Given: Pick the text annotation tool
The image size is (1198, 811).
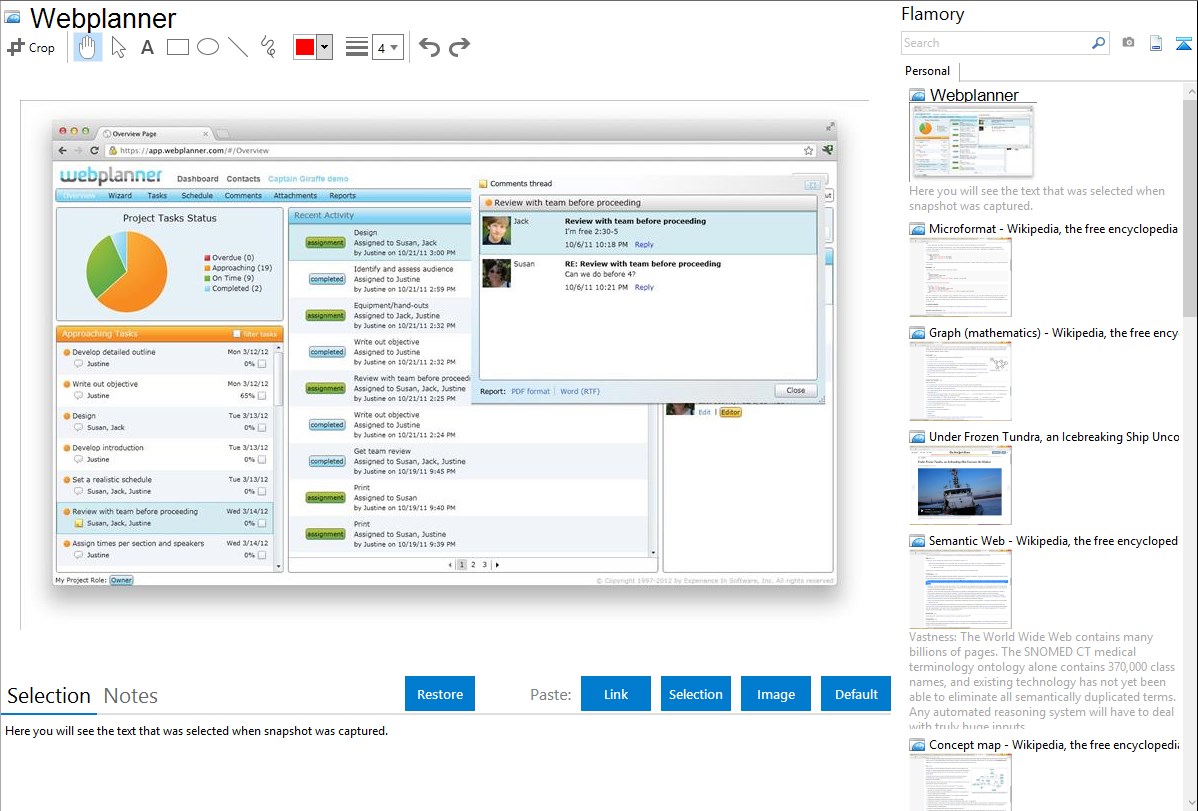Looking at the screenshot, I should [x=147, y=47].
